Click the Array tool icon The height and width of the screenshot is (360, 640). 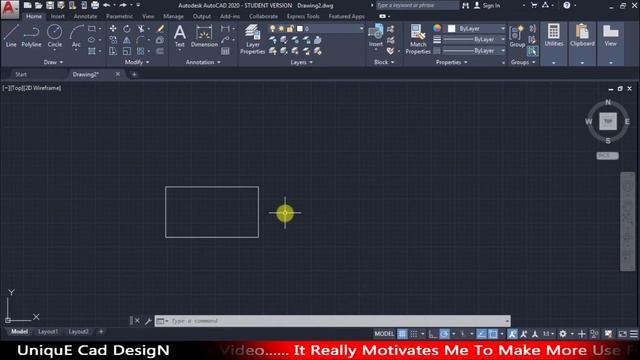(141, 51)
